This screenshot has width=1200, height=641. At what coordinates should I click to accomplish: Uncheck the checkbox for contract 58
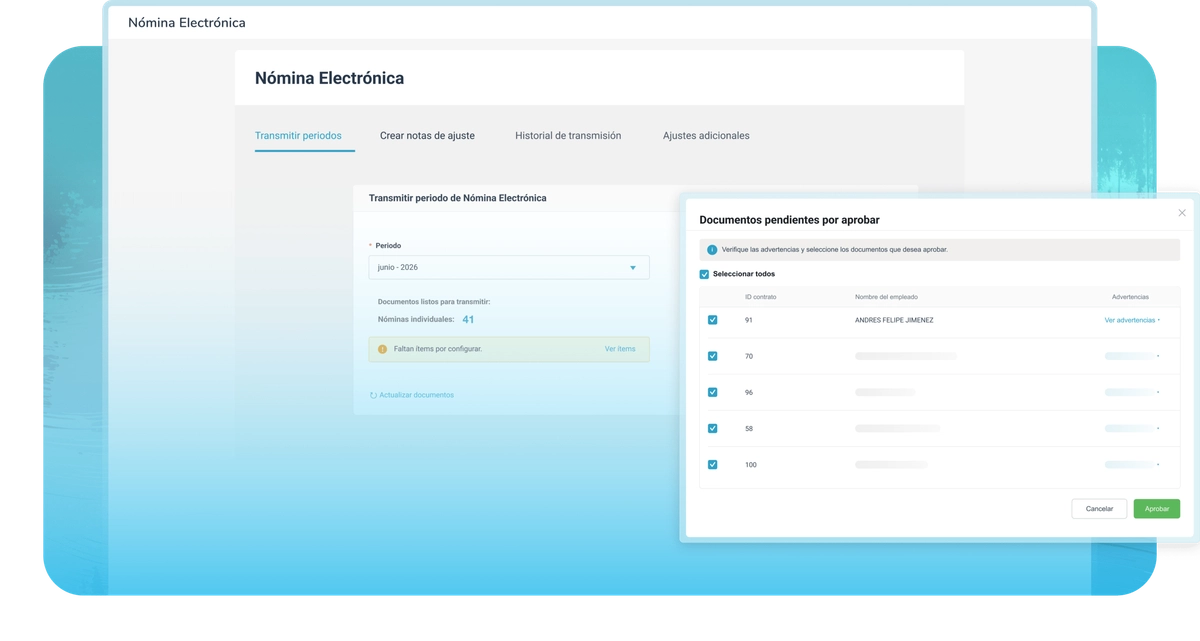click(x=713, y=428)
